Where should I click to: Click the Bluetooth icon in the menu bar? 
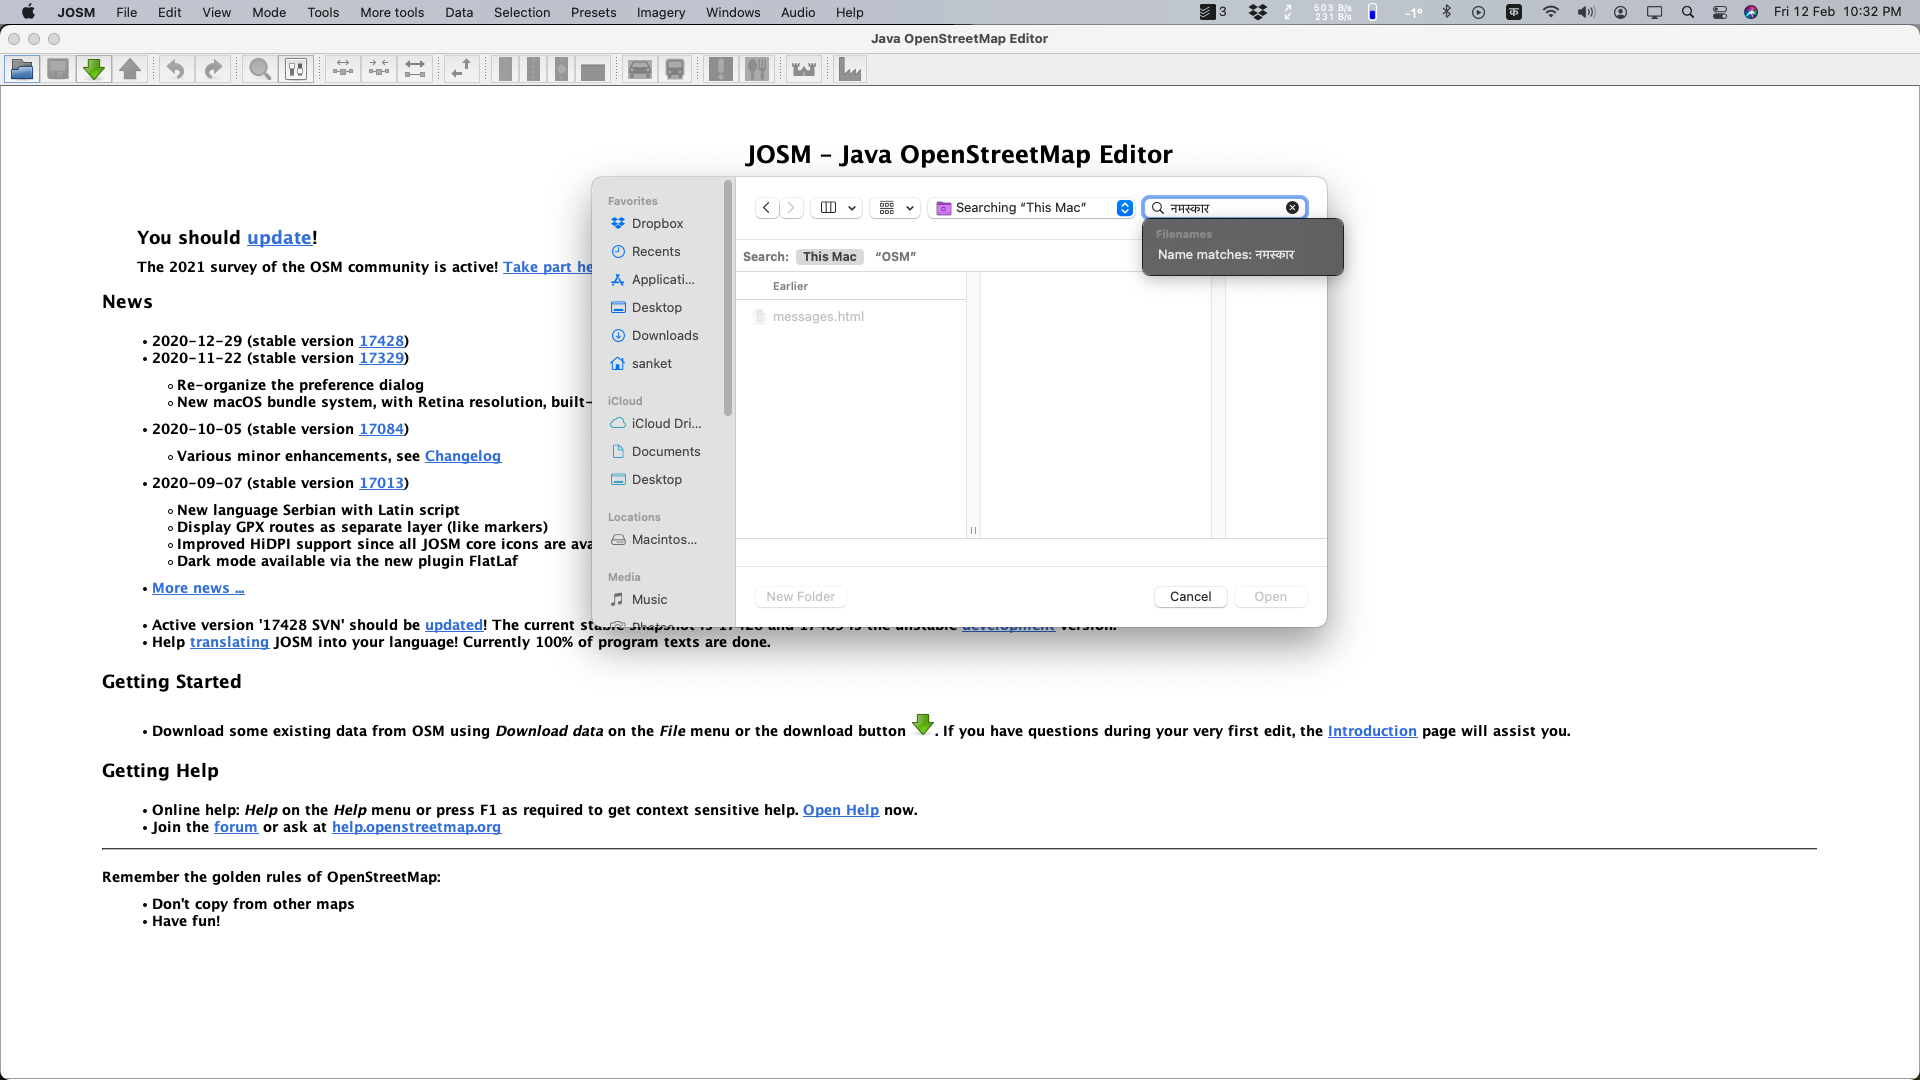(x=1446, y=12)
